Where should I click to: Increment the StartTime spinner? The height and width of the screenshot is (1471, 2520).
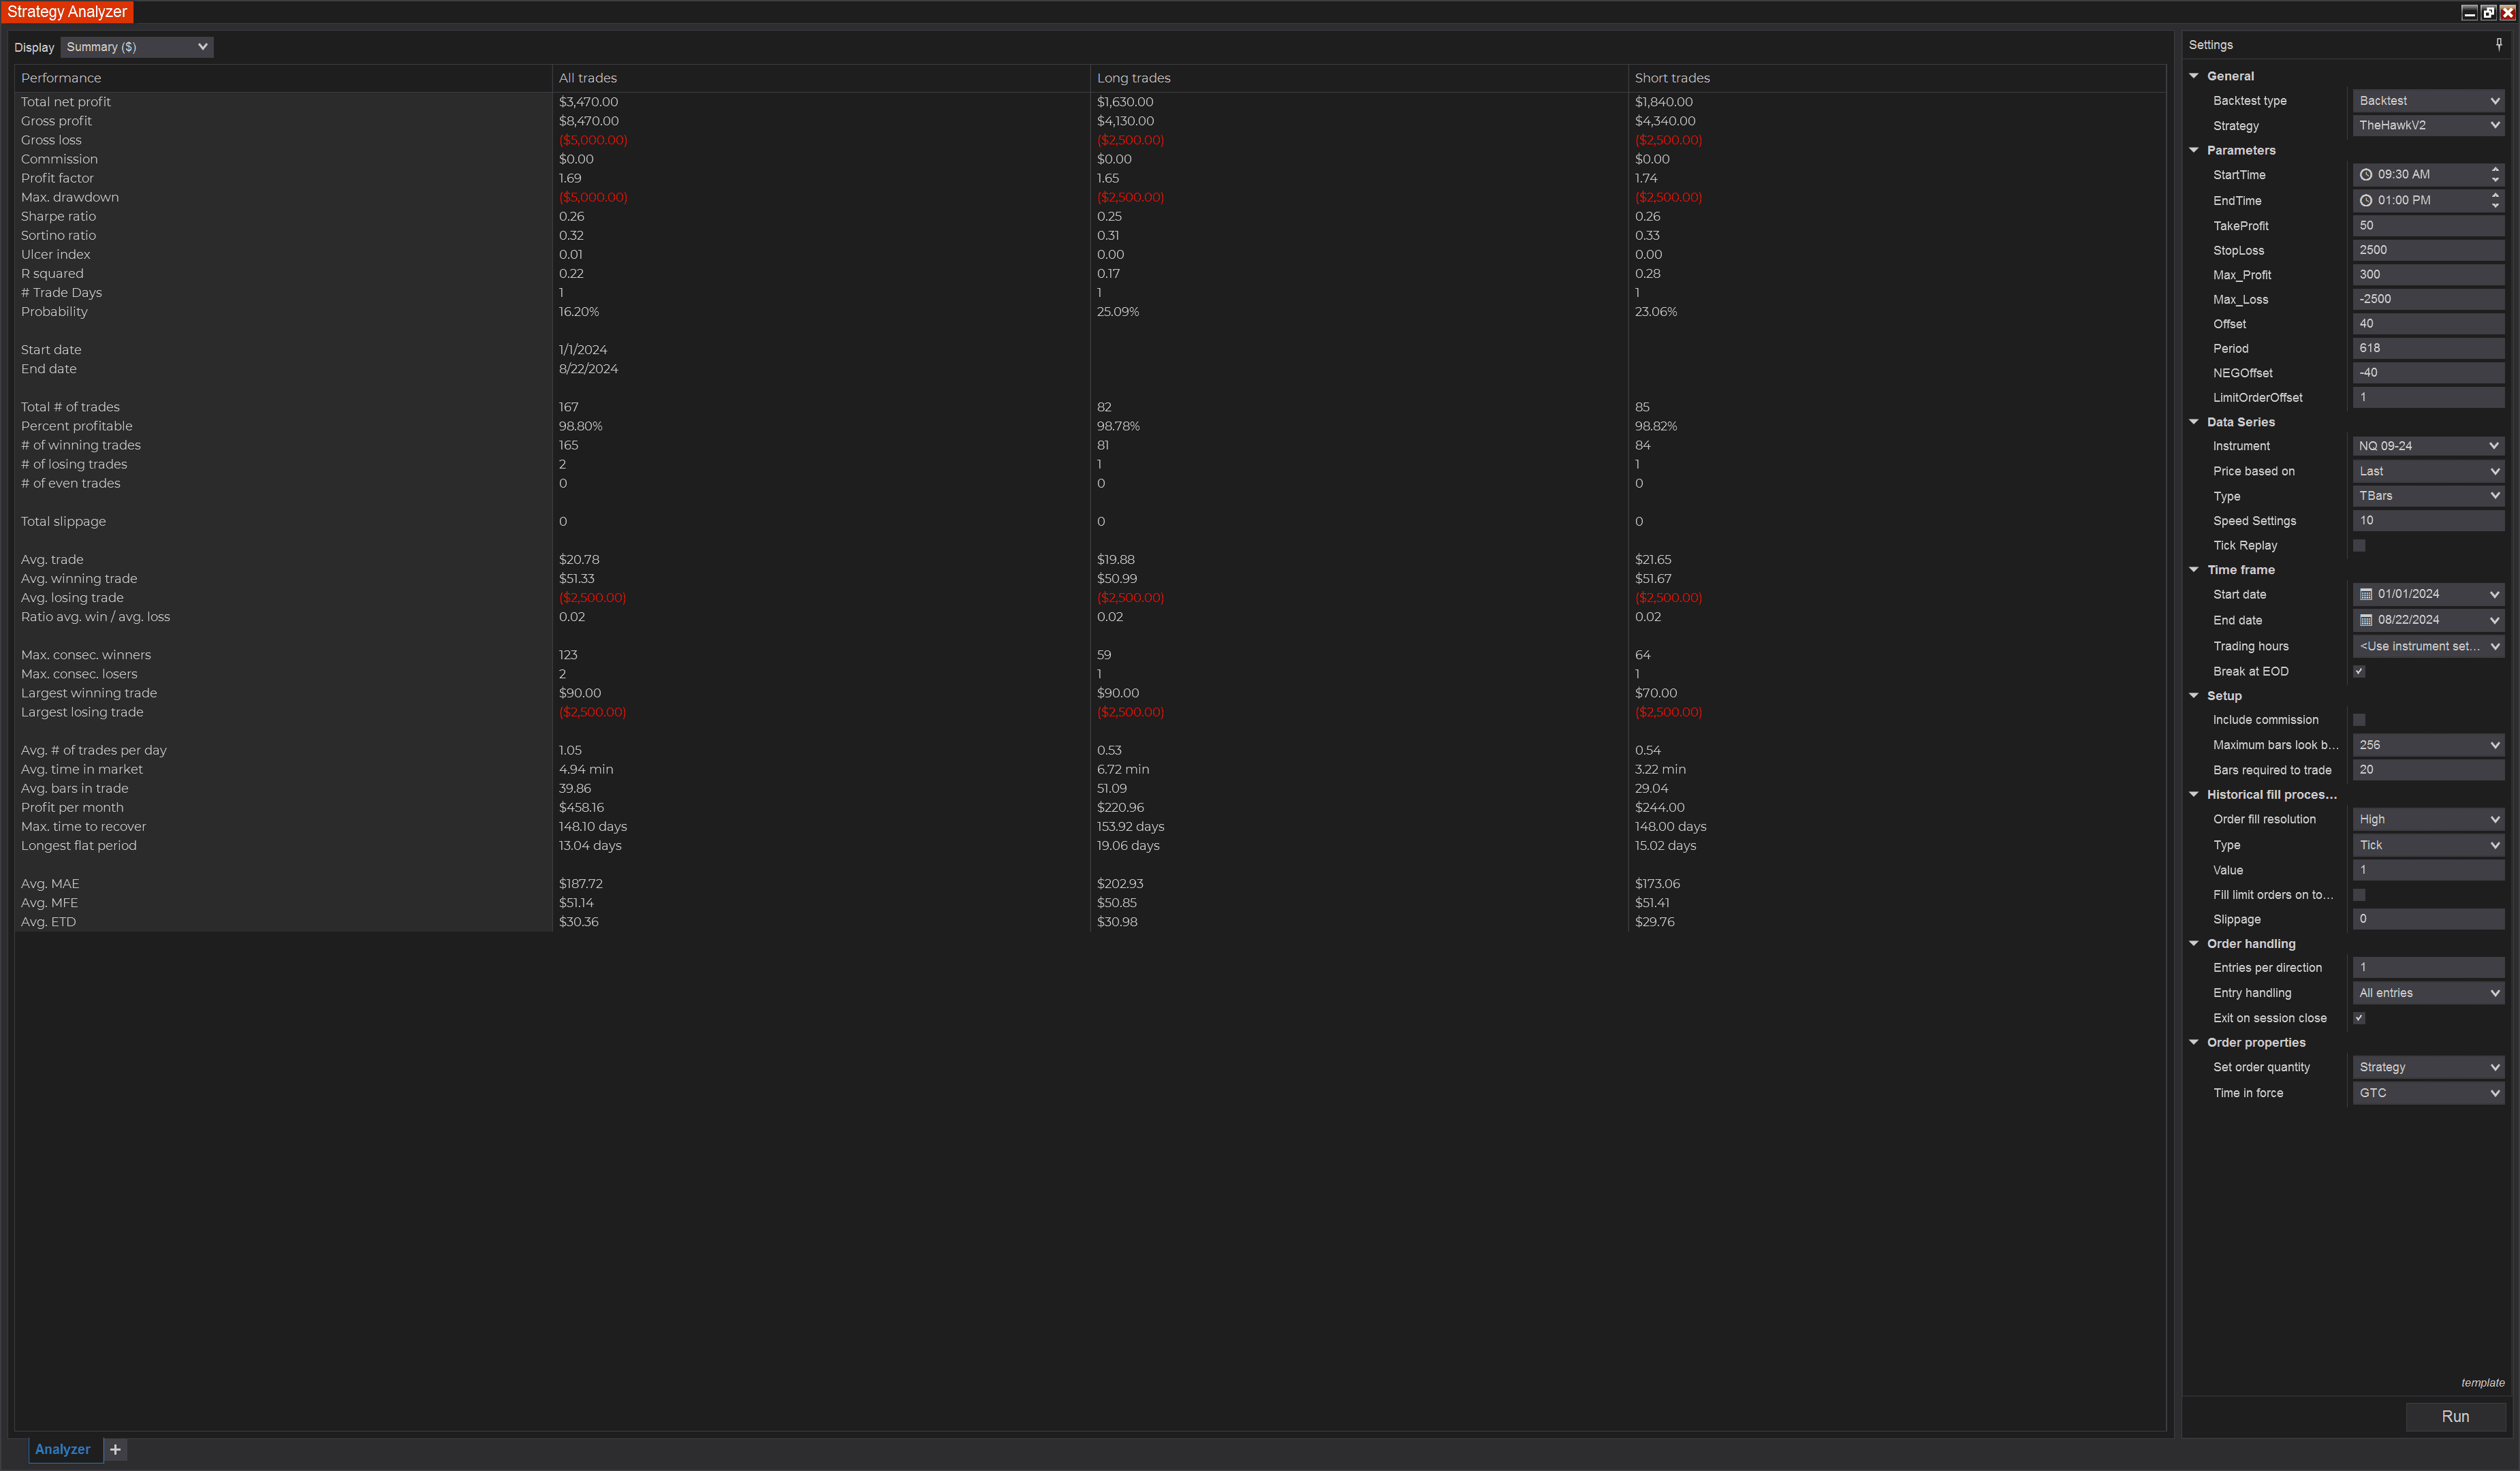point(2495,169)
